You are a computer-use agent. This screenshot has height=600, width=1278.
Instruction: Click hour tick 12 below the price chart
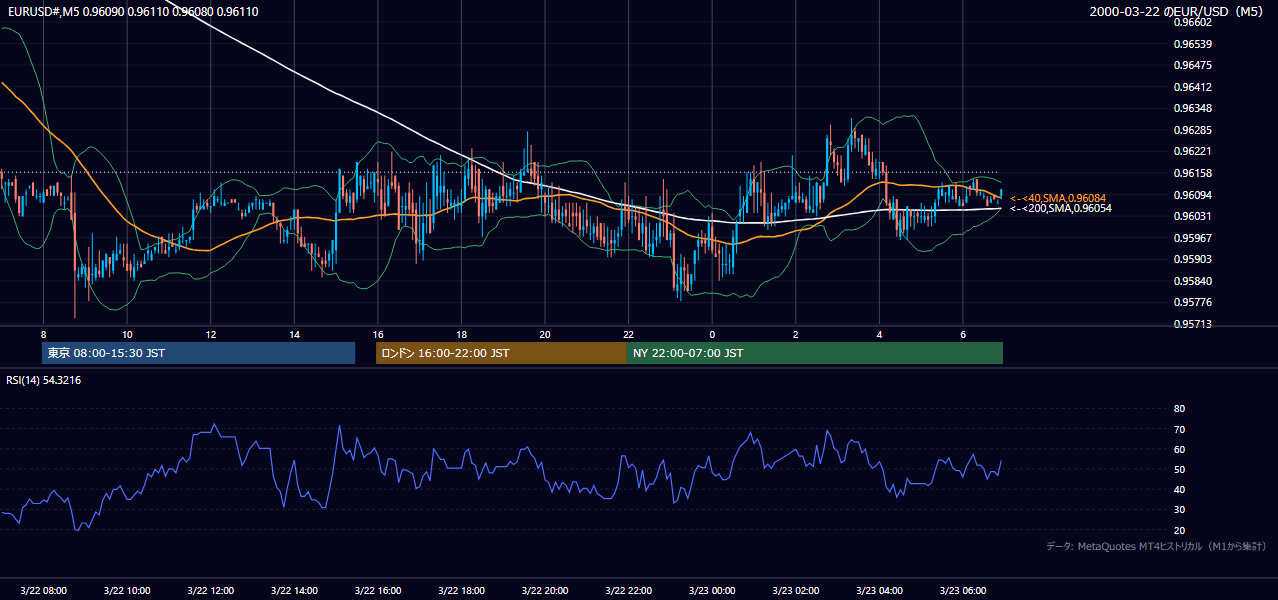210,334
